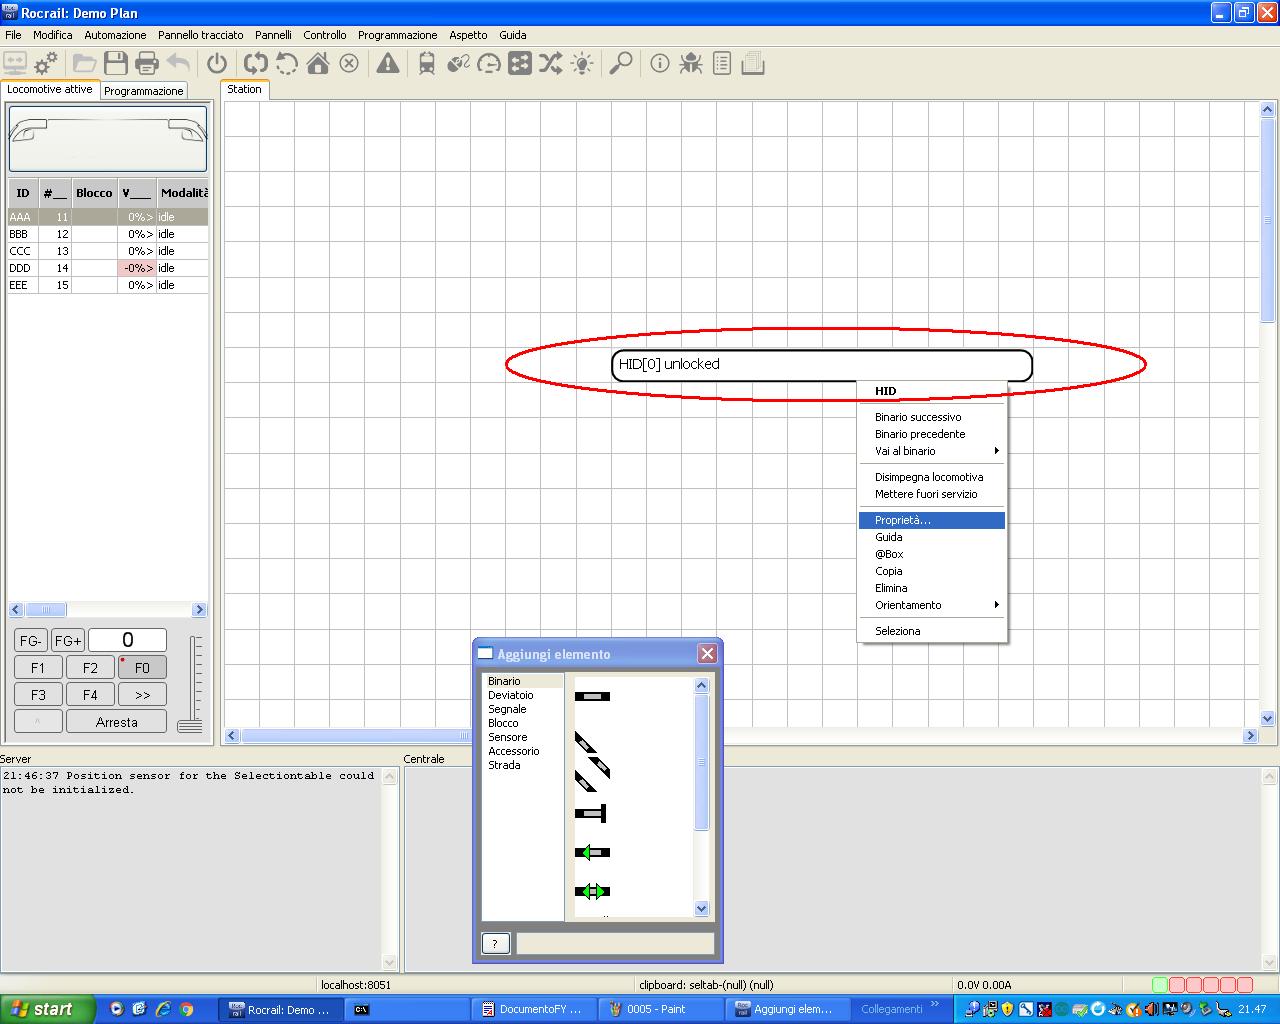Click the warning triangle emergency icon

pos(388,64)
